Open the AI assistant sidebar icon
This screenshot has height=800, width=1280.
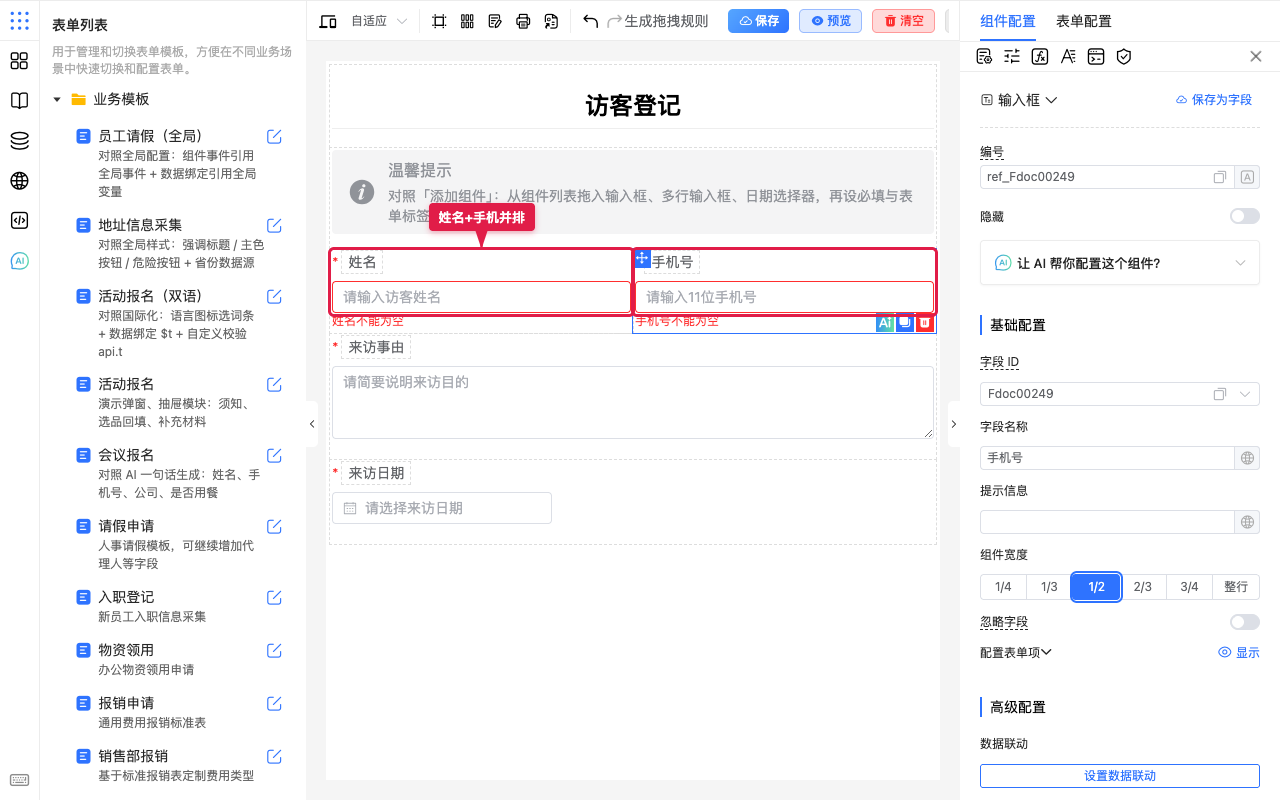coord(19,261)
